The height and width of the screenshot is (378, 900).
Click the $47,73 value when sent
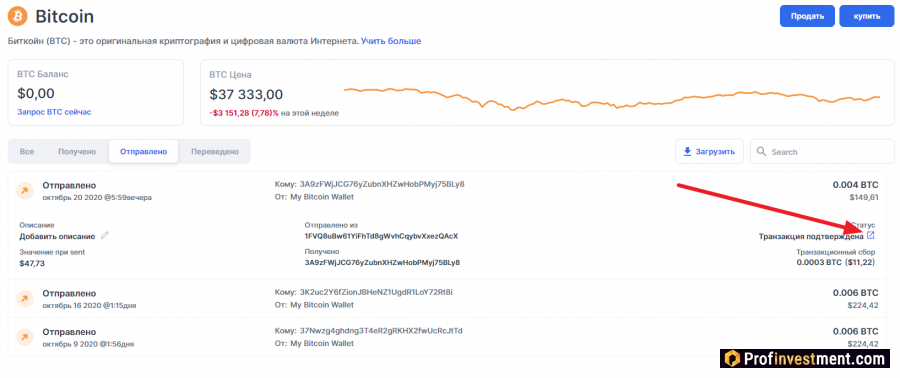click(32, 263)
